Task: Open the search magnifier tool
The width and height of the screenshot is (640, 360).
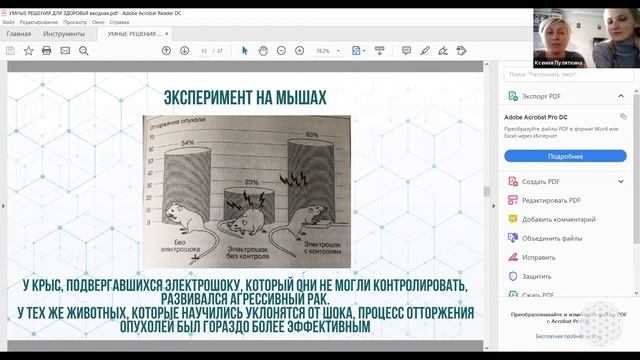Action: click(x=84, y=51)
